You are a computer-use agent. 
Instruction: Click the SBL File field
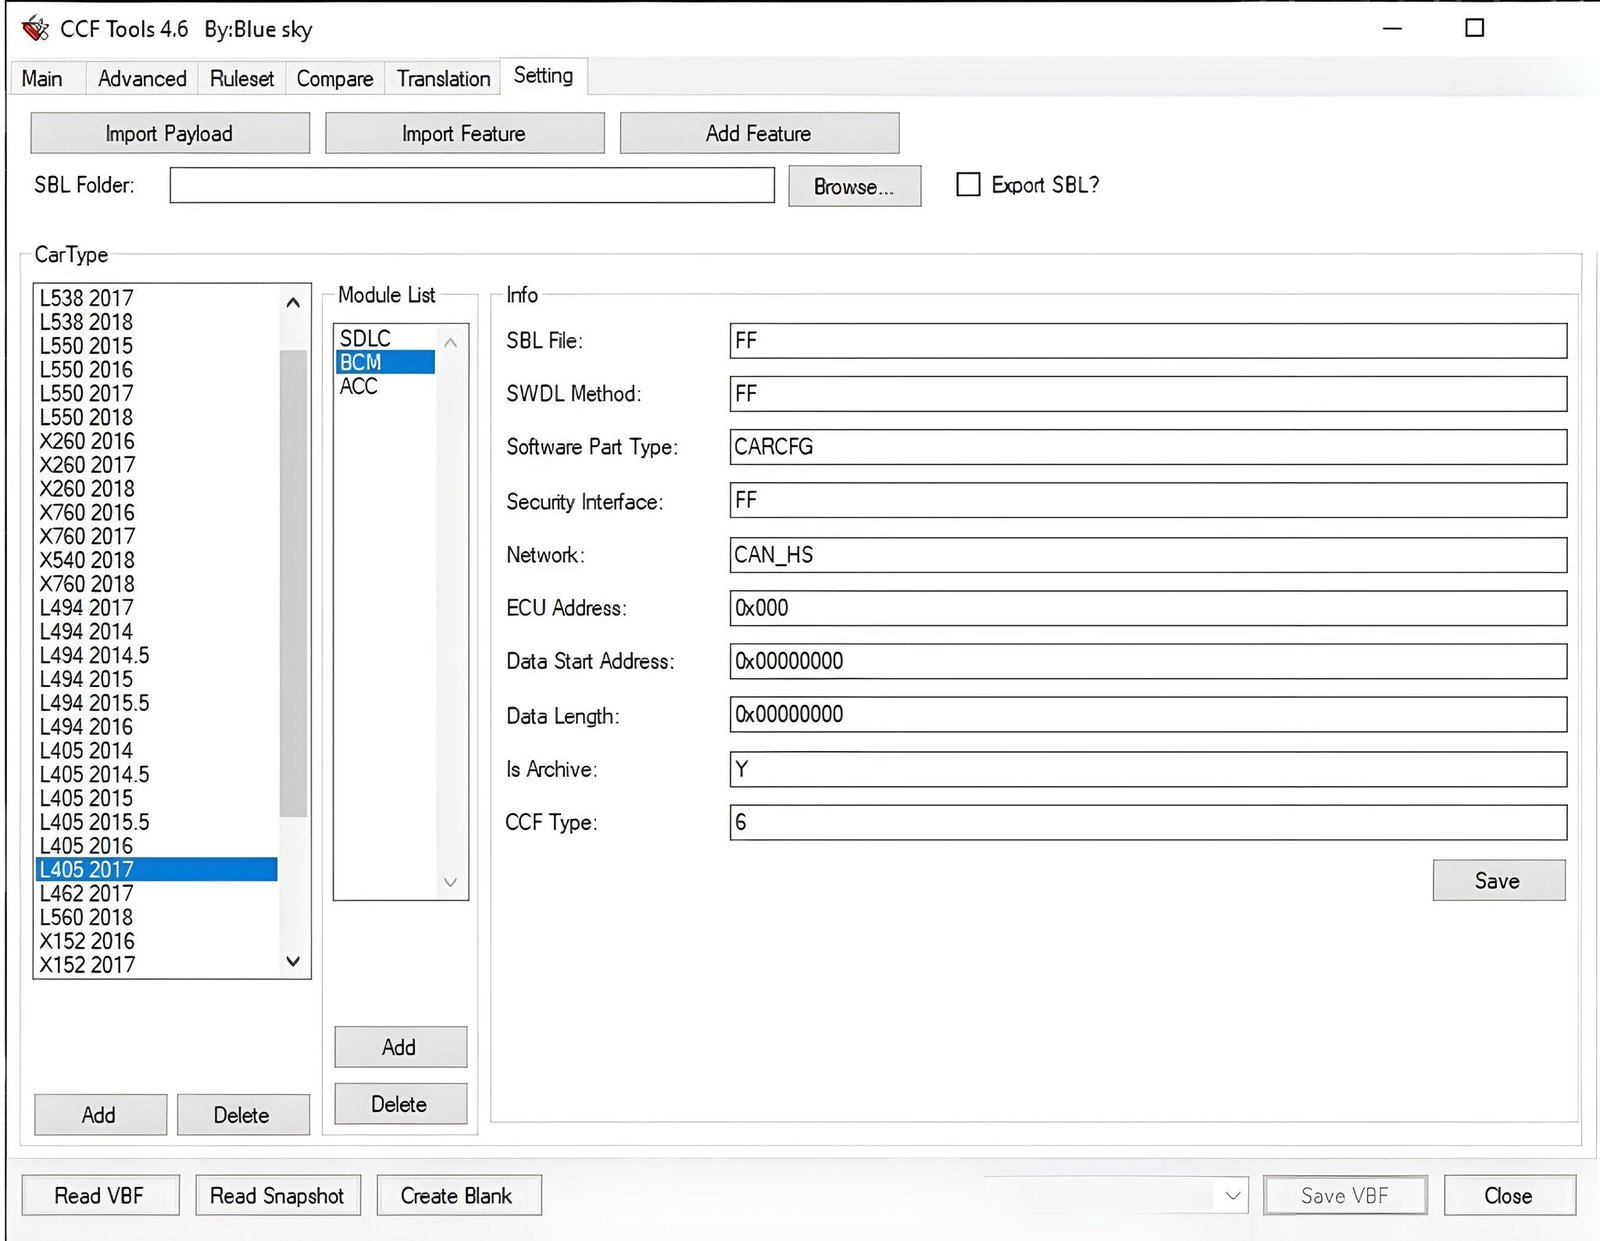pos(1148,340)
